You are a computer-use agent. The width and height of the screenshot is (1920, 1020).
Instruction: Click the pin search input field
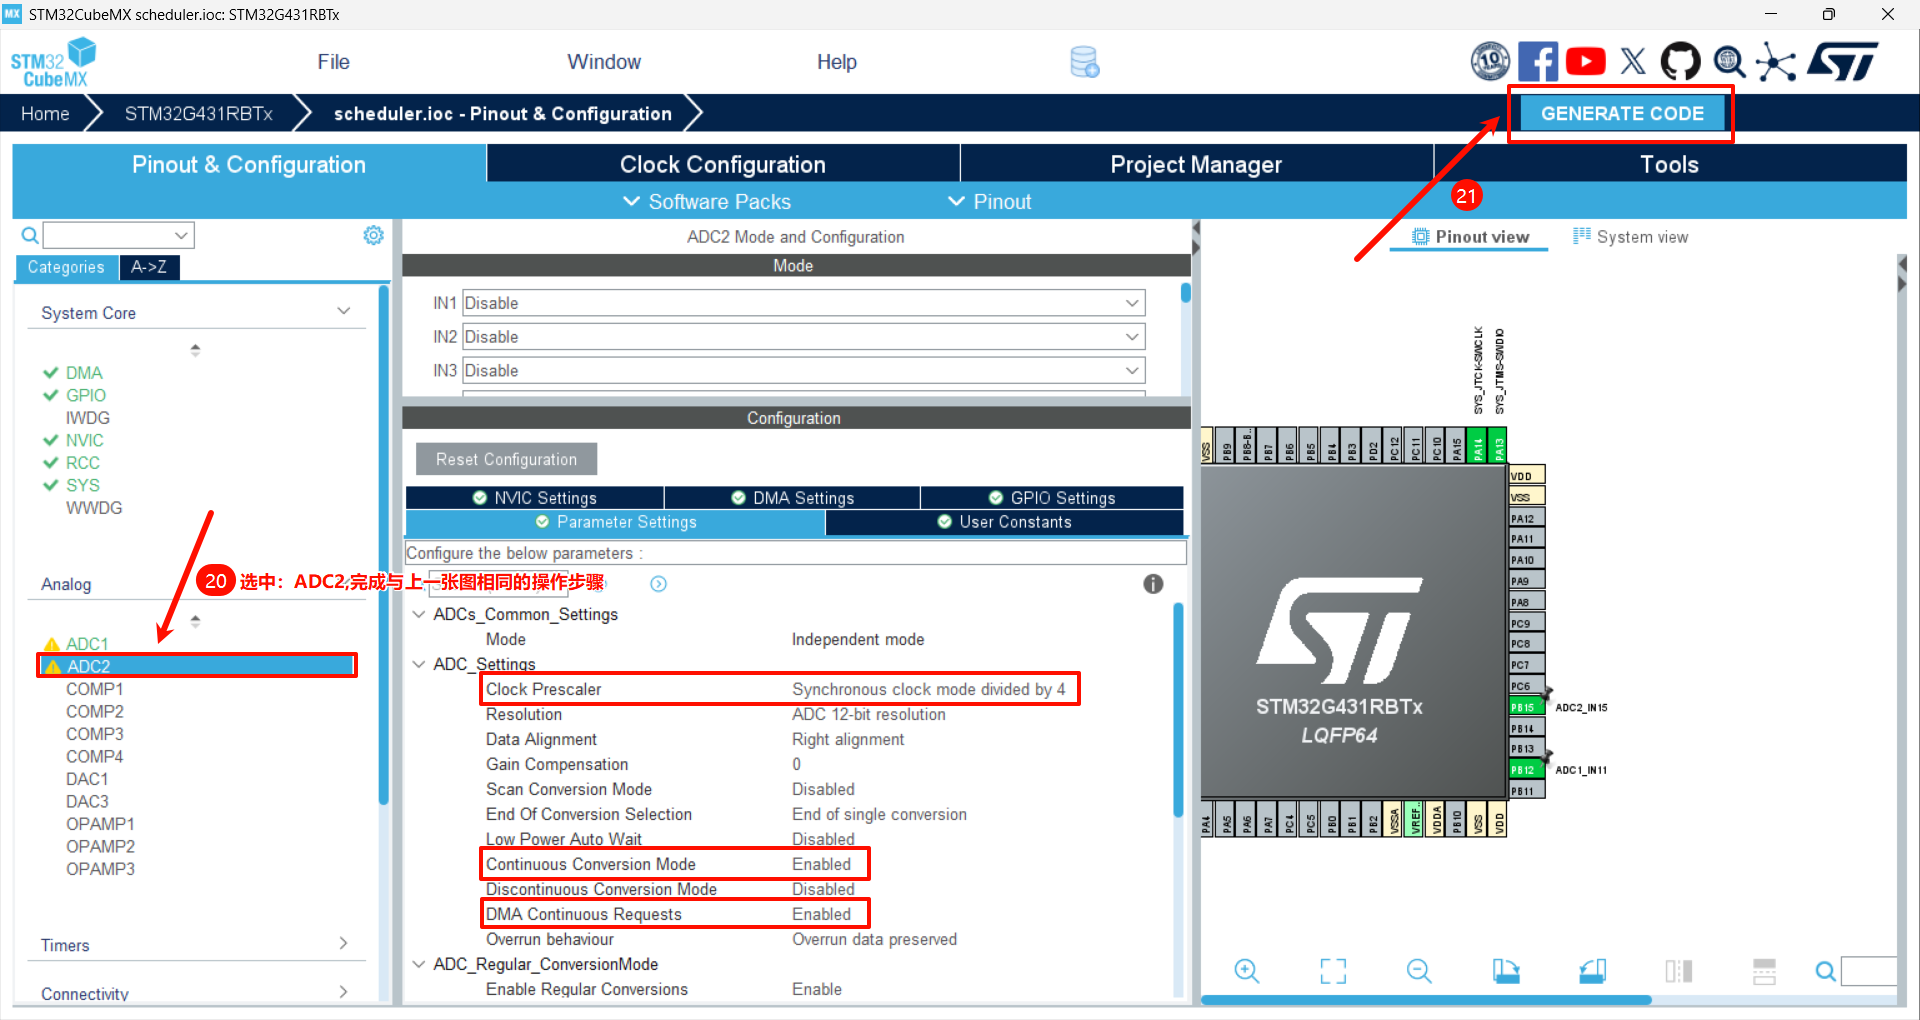(1868, 971)
